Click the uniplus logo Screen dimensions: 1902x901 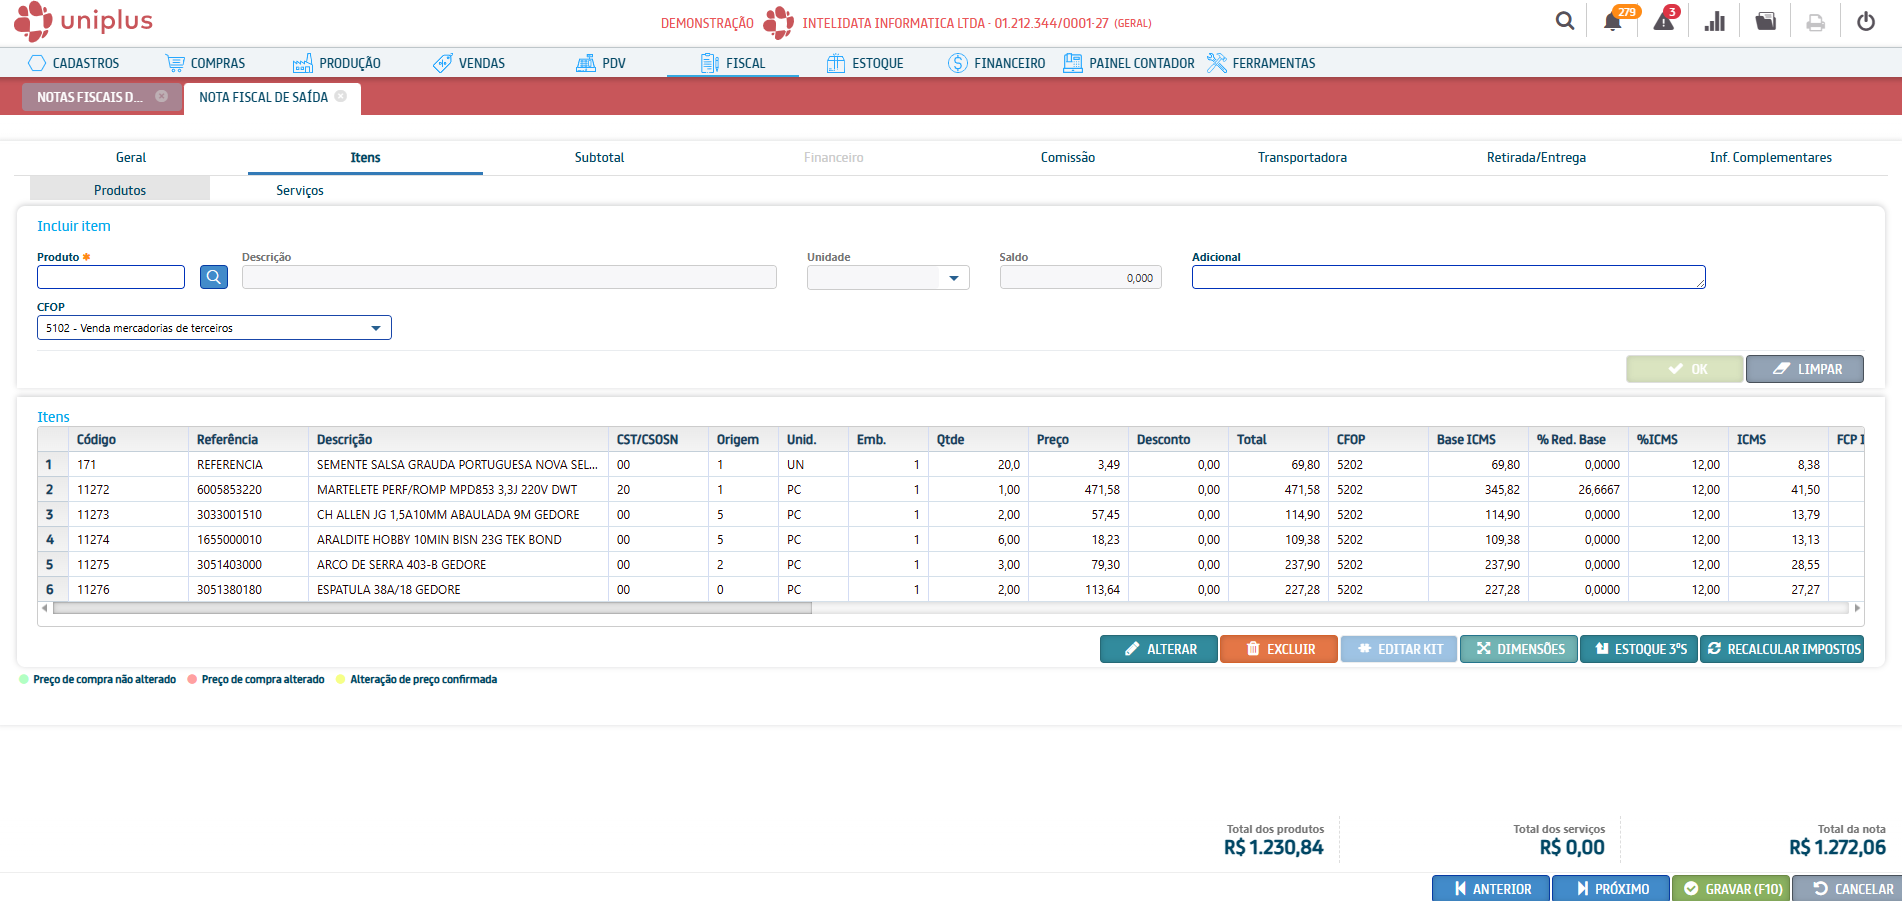pos(83,21)
